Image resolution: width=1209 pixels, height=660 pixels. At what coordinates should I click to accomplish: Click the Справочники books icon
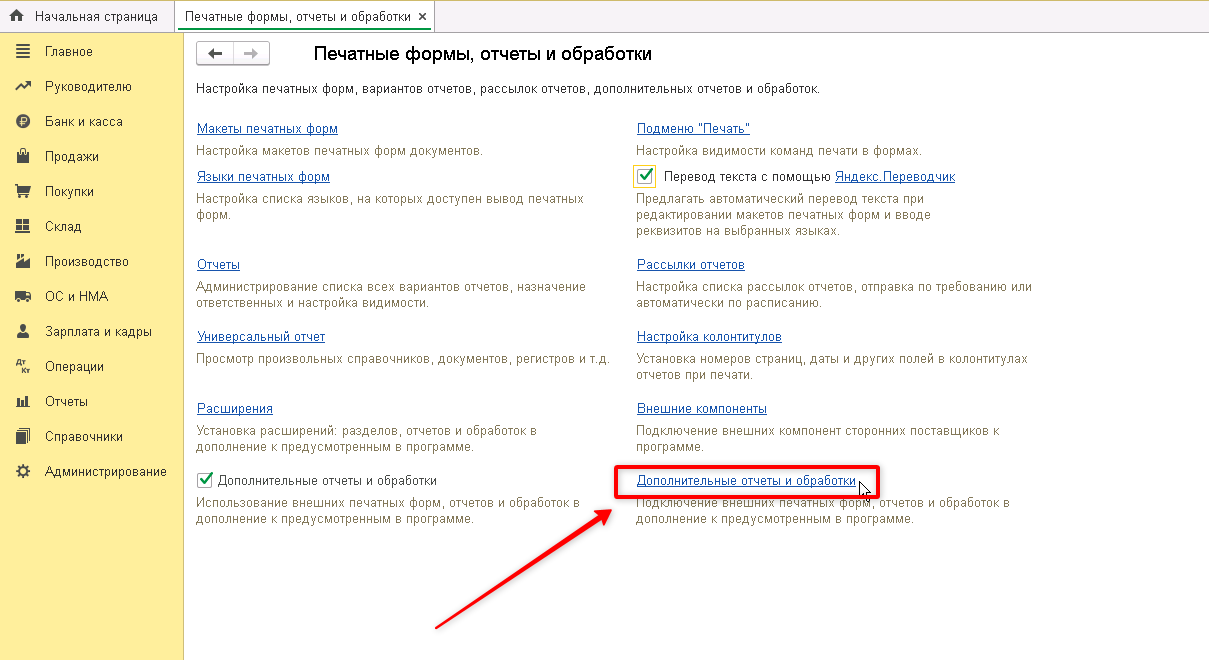23,437
